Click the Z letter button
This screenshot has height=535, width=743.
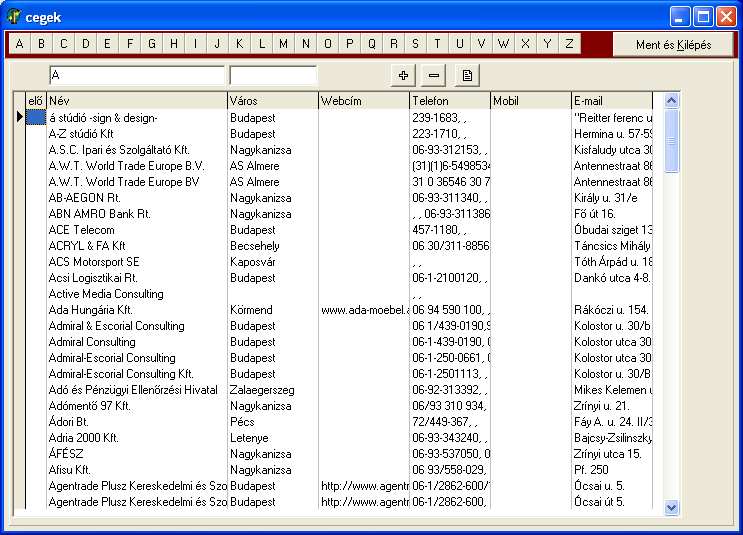570,44
